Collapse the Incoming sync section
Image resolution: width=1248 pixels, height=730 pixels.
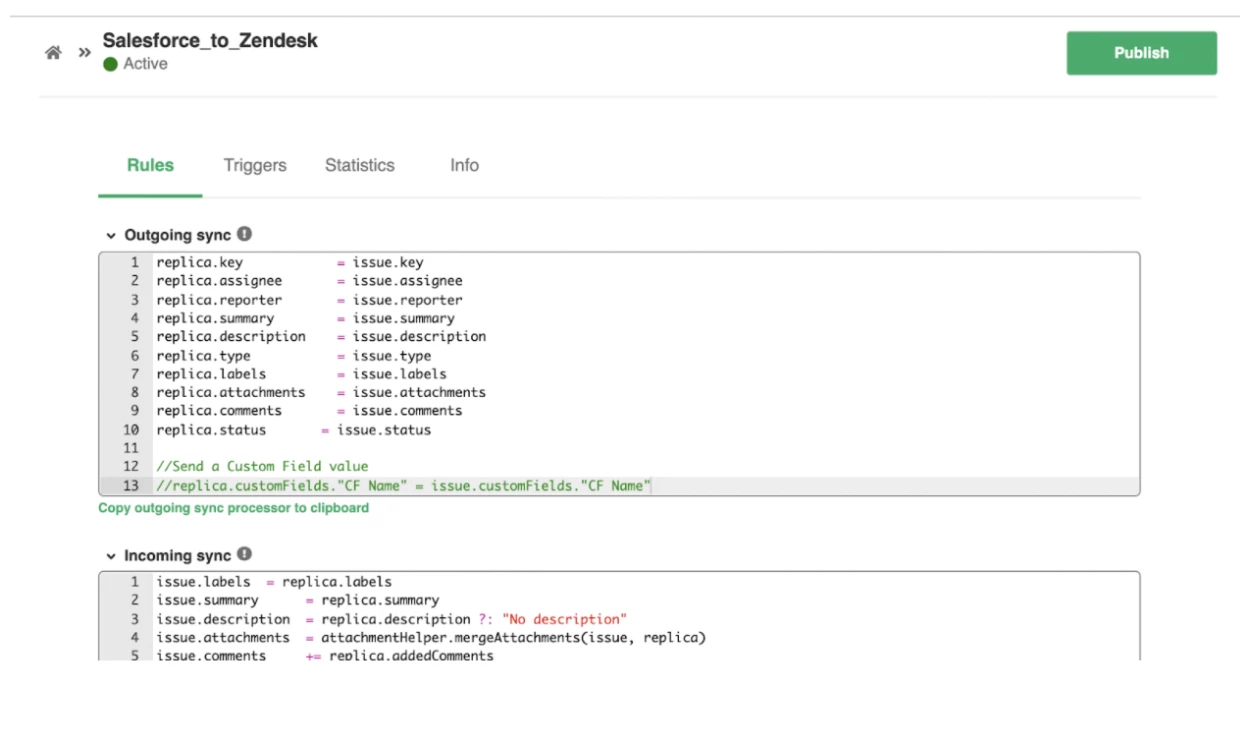coord(111,556)
